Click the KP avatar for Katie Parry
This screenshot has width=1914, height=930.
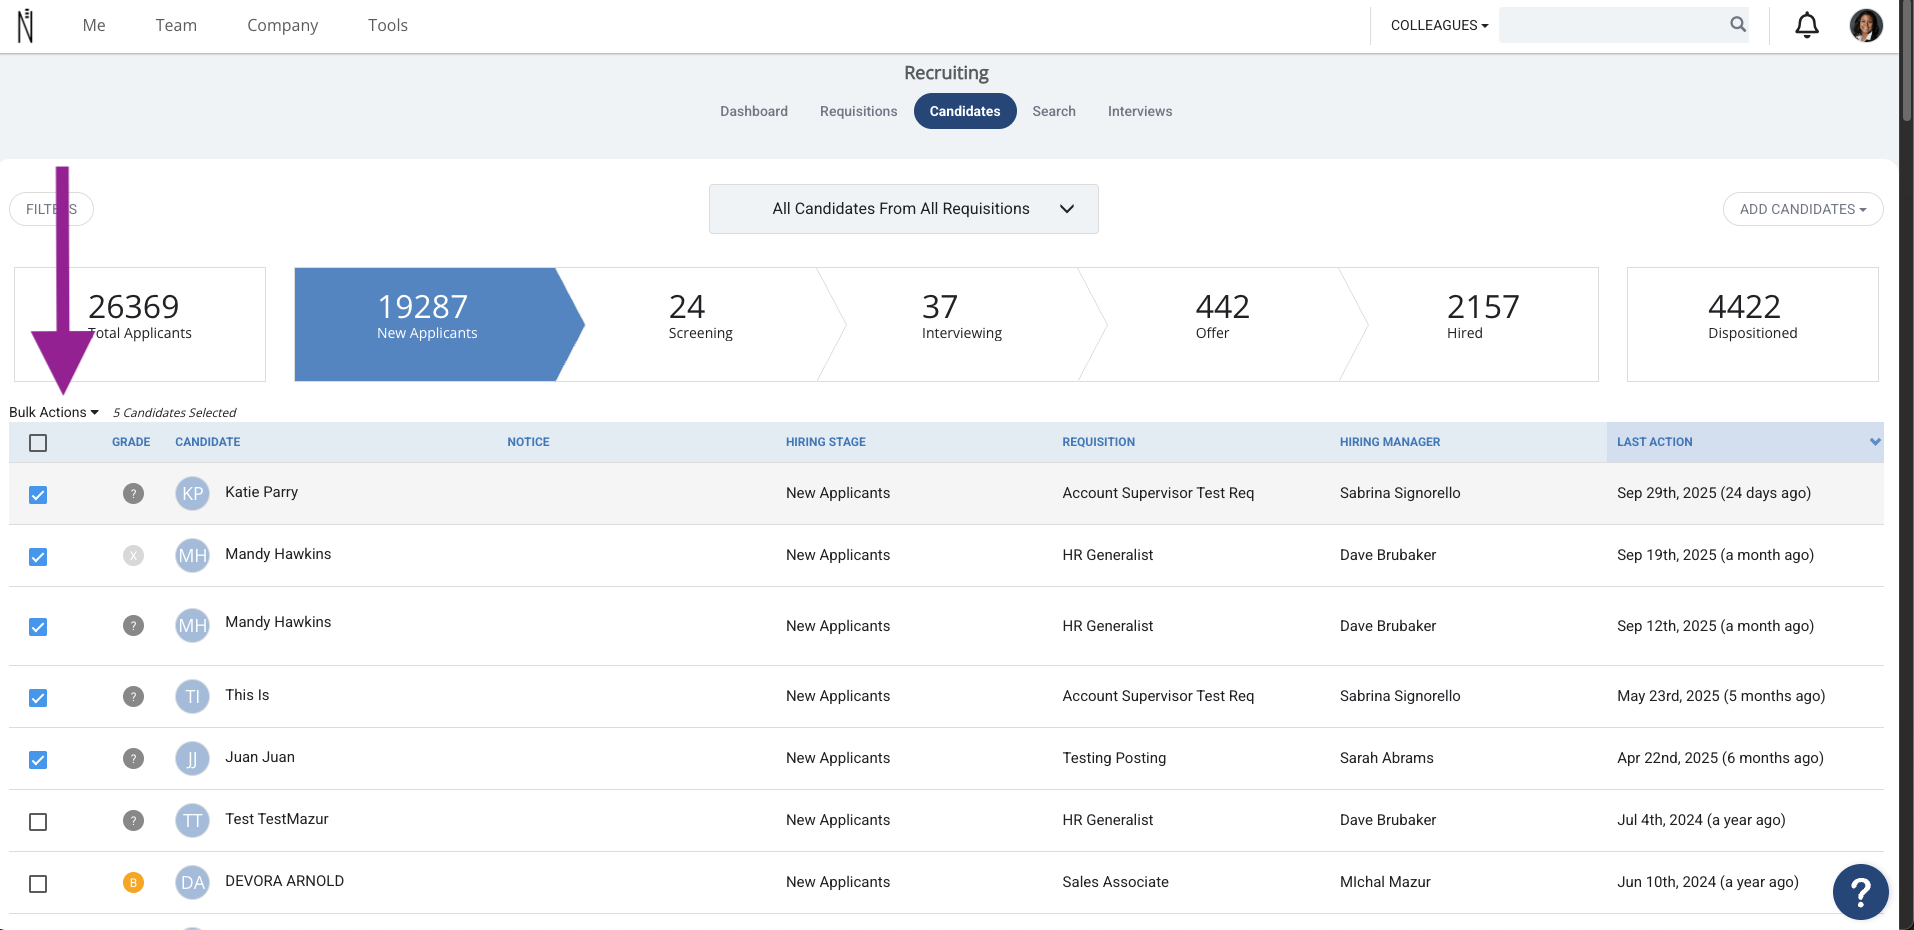(192, 493)
